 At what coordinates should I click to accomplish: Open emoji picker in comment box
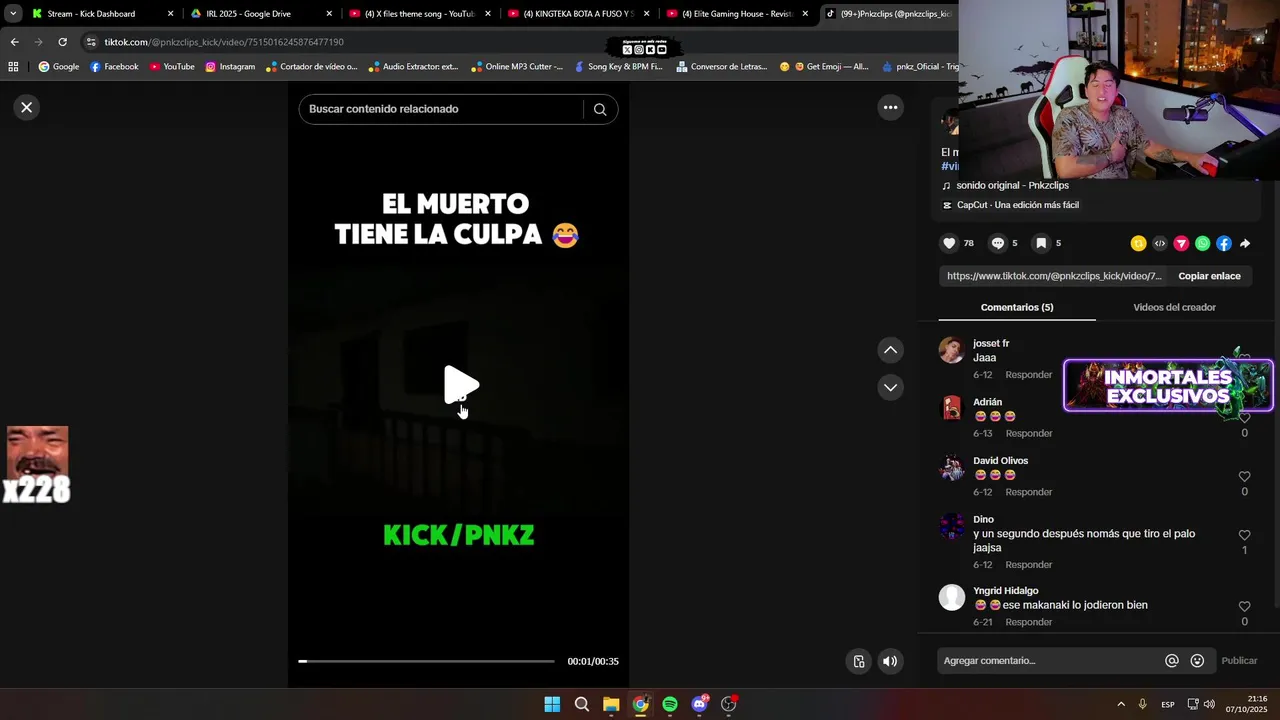click(x=1197, y=661)
